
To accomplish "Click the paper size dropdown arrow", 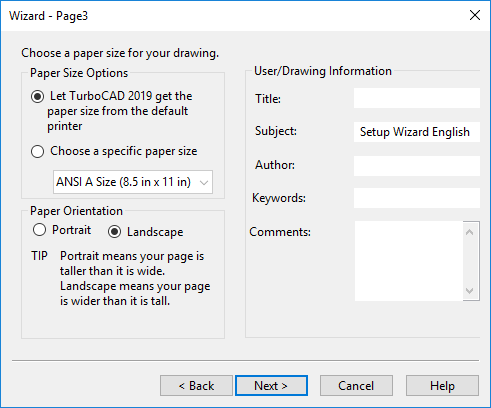I will click(204, 182).
